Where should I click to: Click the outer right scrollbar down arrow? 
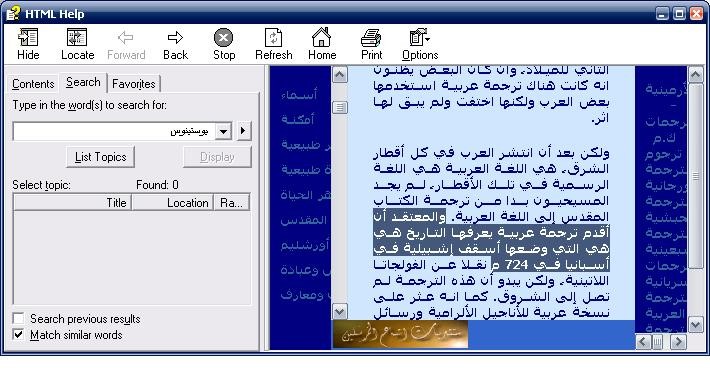pos(696,325)
